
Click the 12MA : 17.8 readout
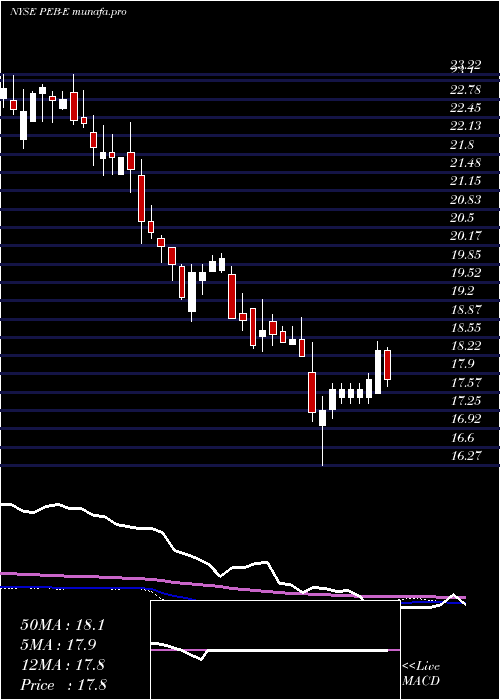point(62,665)
